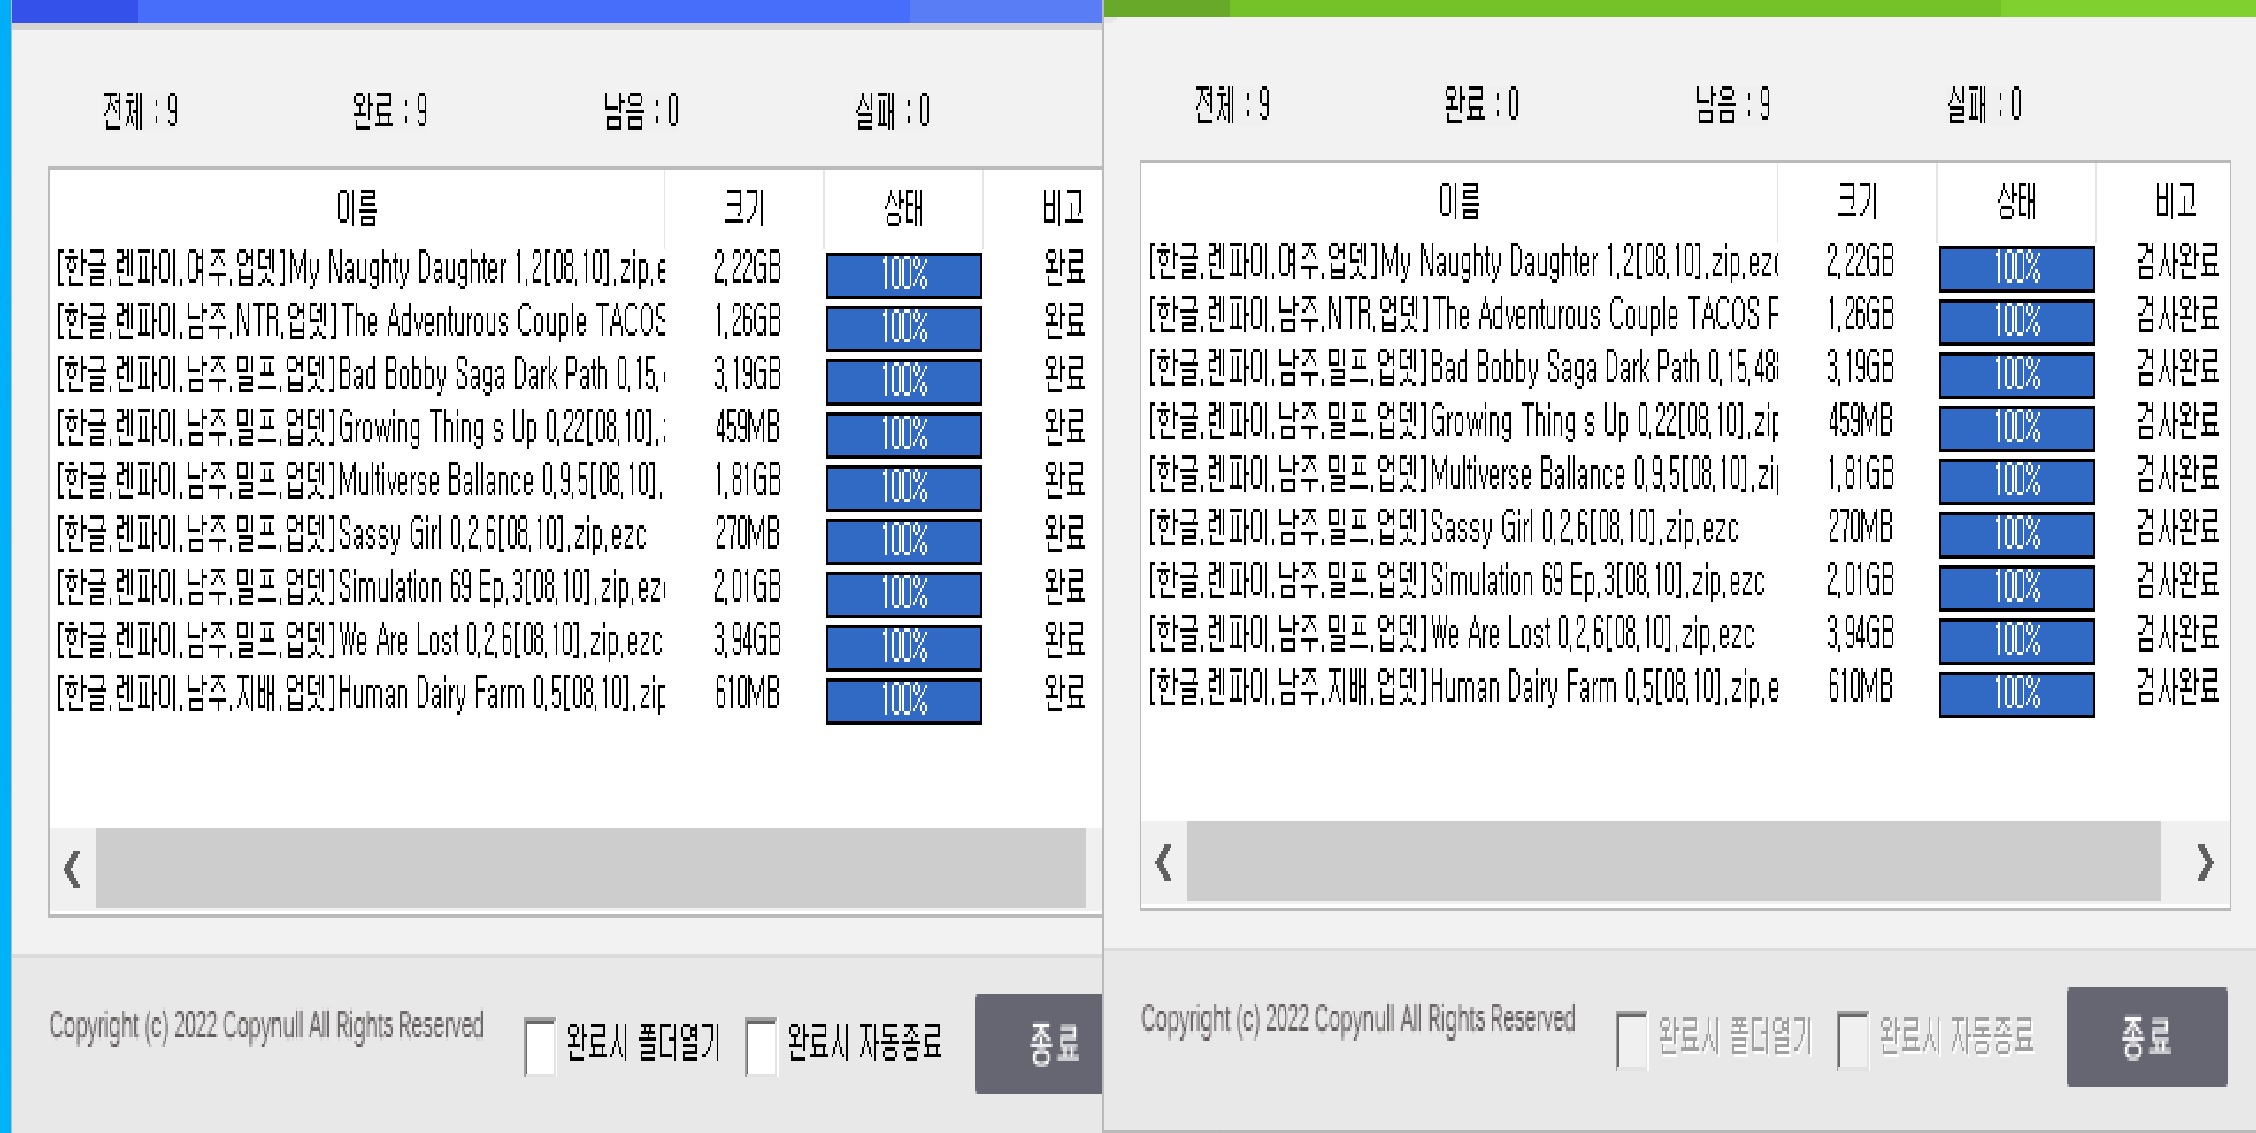Click progress bar of Human Dairy Farm left
This screenshot has height=1133, width=2256.
(x=903, y=700)
